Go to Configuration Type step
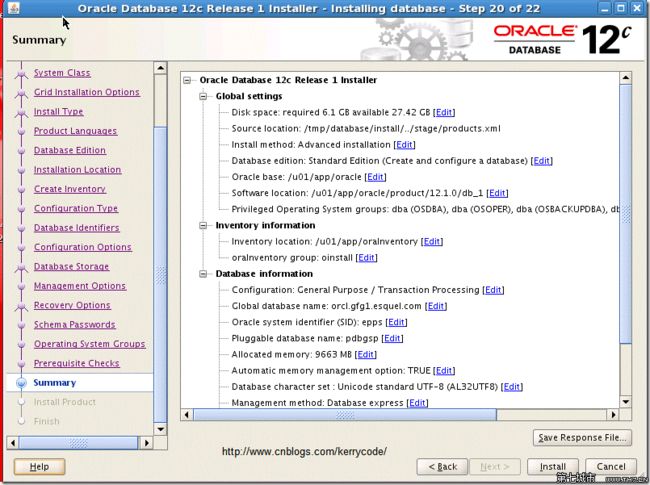The height and width of the screenshot is (485, 650). [x=76, y=209]
